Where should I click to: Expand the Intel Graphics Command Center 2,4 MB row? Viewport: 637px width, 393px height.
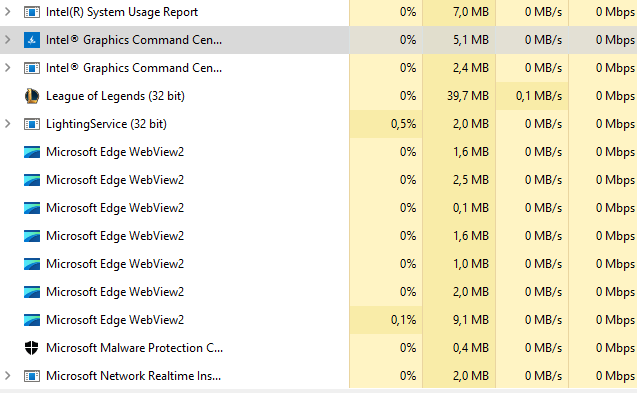coord(7,67)
